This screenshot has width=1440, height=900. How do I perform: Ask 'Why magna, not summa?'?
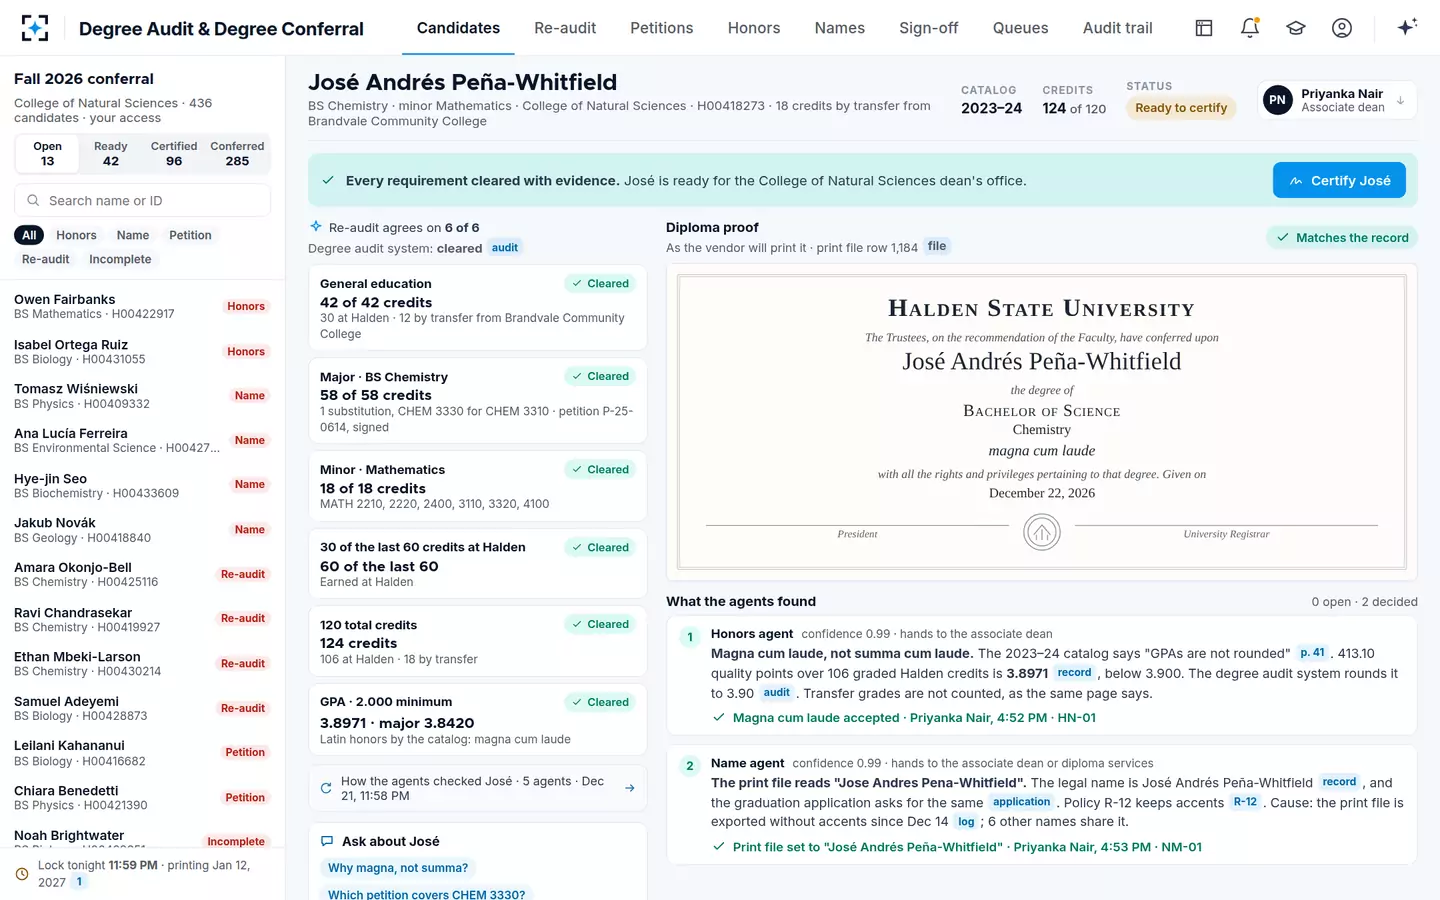(x=398, y=868)
